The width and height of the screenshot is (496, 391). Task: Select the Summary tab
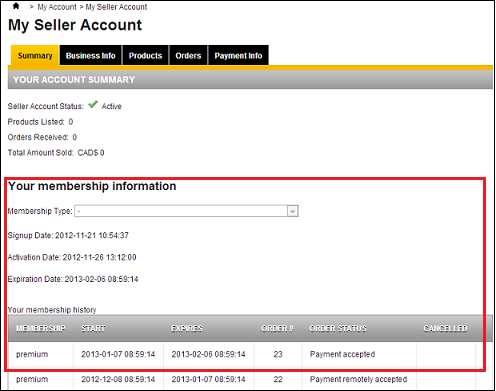(35, 55)
